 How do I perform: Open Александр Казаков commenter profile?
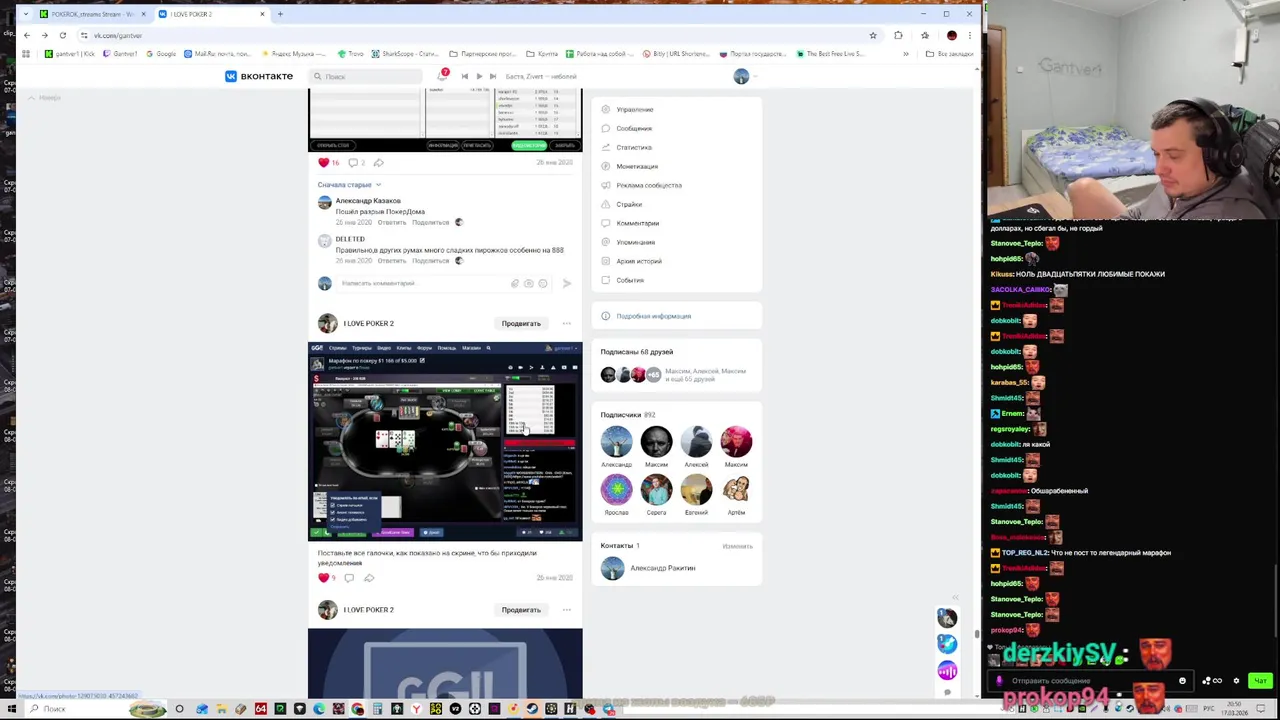368,201
